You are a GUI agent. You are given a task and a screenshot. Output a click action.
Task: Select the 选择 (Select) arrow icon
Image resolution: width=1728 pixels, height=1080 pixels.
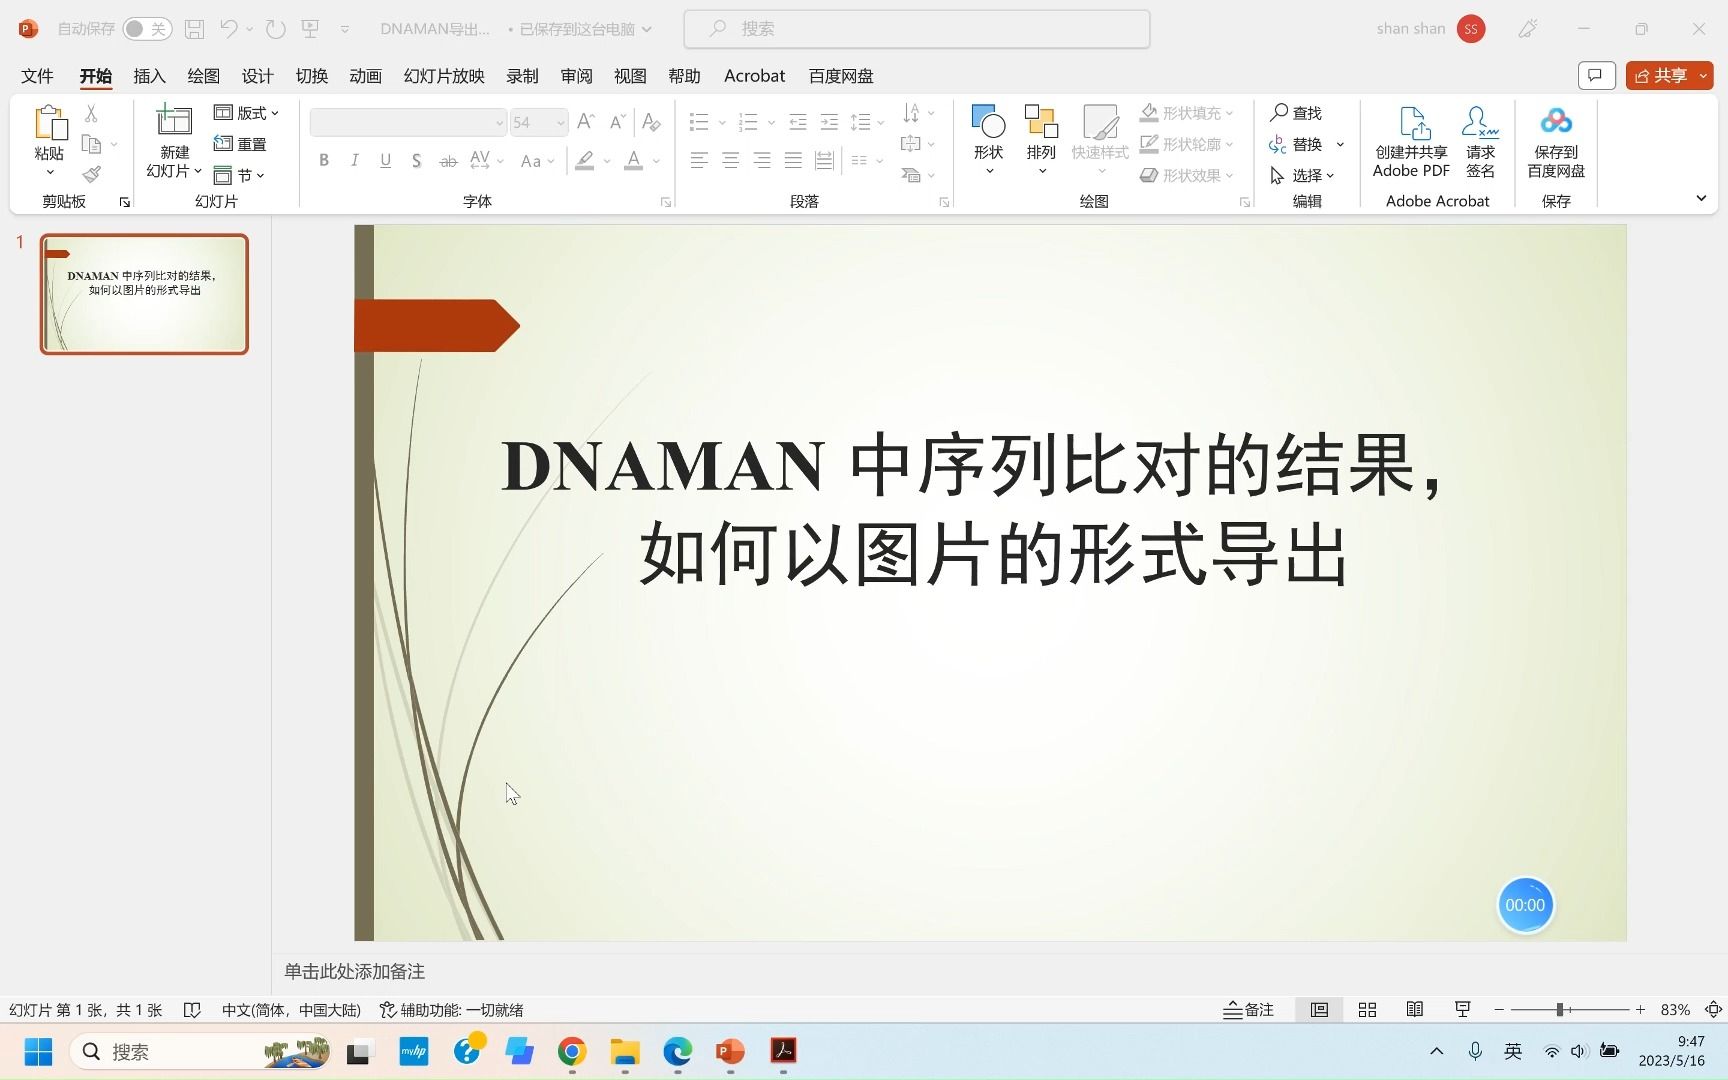(x=1277, y=175)
